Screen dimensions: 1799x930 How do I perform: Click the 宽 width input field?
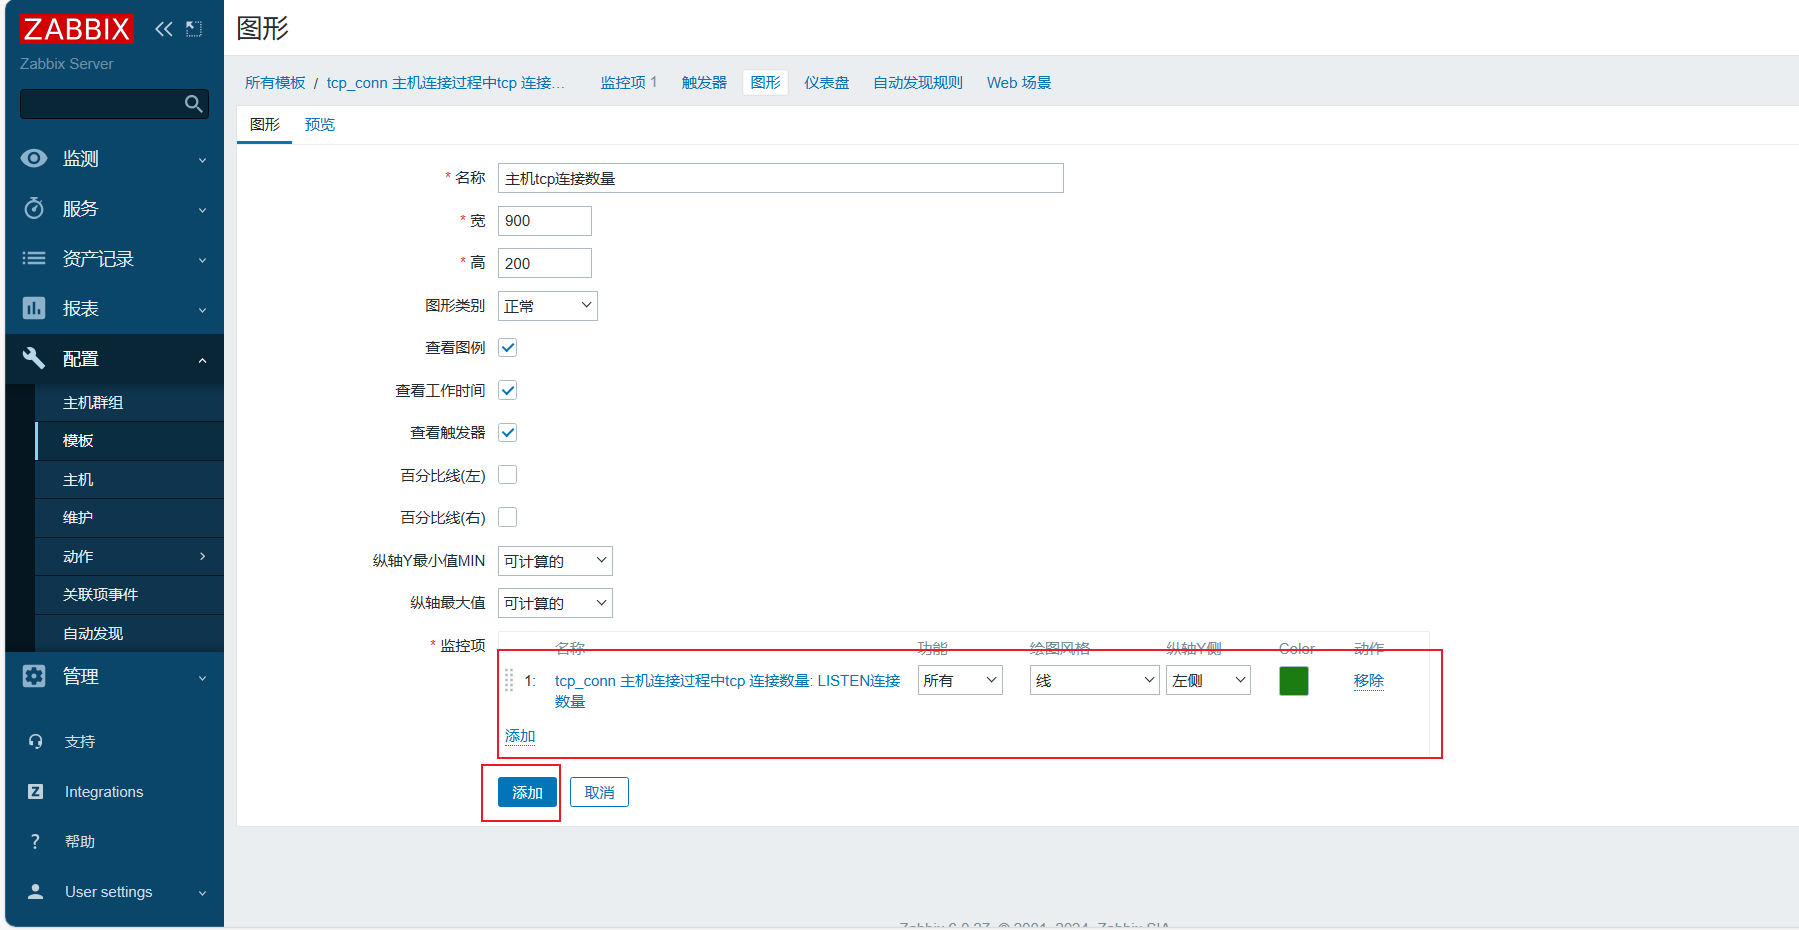(x=545, y=221)
